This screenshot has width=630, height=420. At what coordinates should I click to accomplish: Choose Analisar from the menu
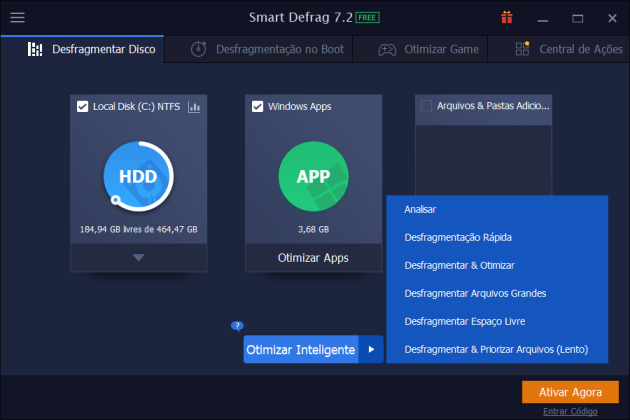pos(497,209)
